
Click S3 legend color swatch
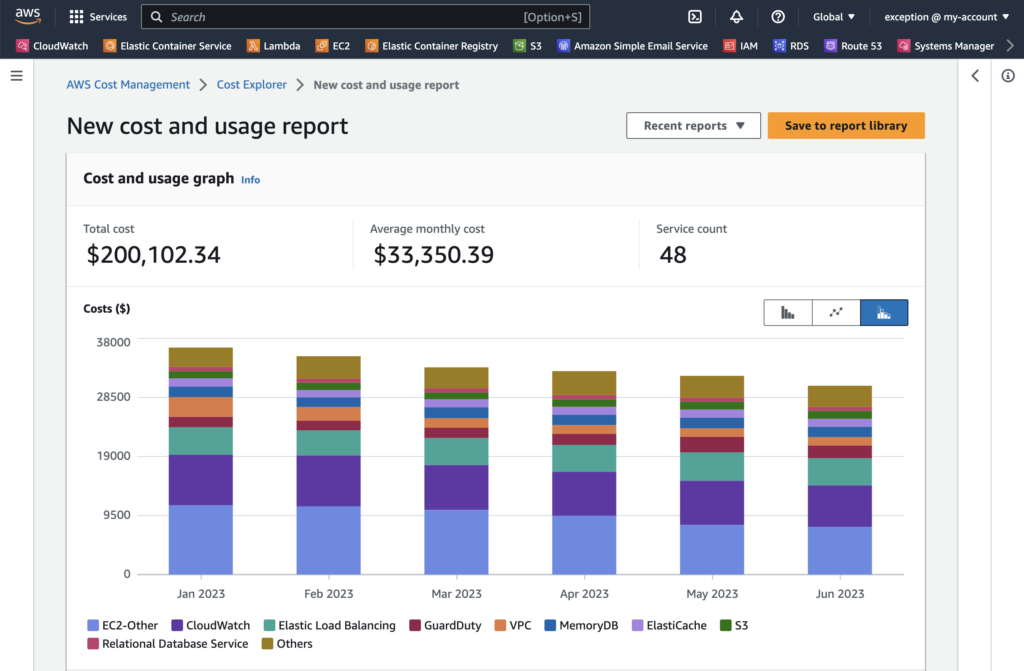click(726, 625)
